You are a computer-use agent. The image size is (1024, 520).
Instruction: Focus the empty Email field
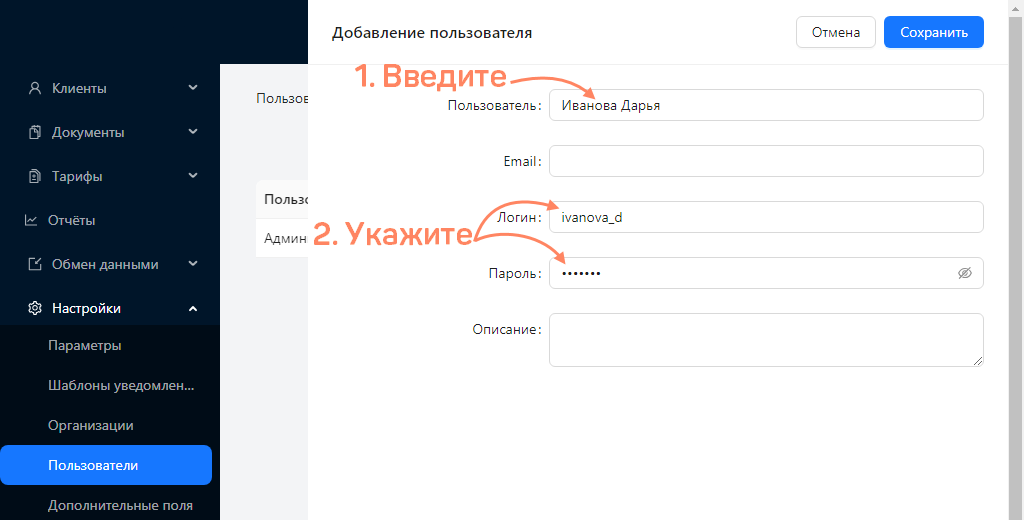766,161
